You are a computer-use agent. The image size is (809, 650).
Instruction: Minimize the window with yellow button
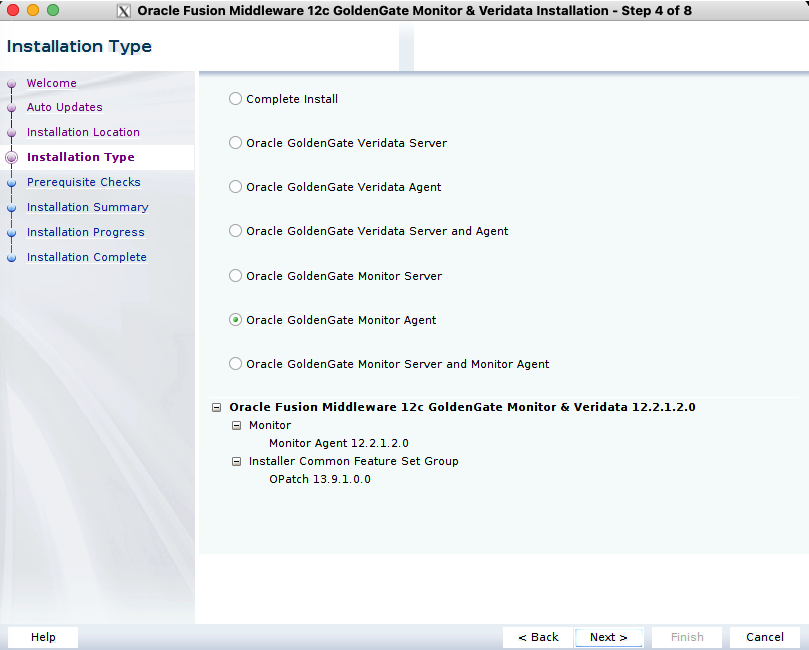33,10
